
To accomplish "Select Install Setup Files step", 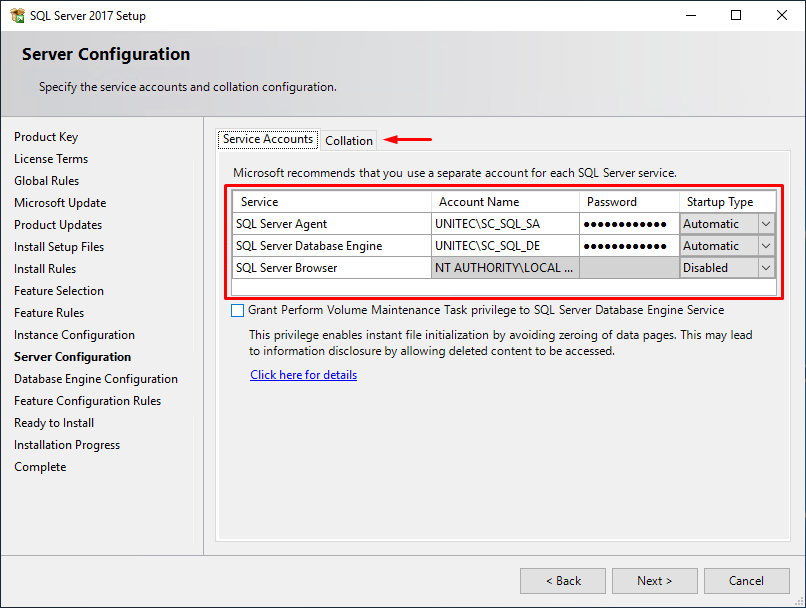I will click(x=59, y=247).
